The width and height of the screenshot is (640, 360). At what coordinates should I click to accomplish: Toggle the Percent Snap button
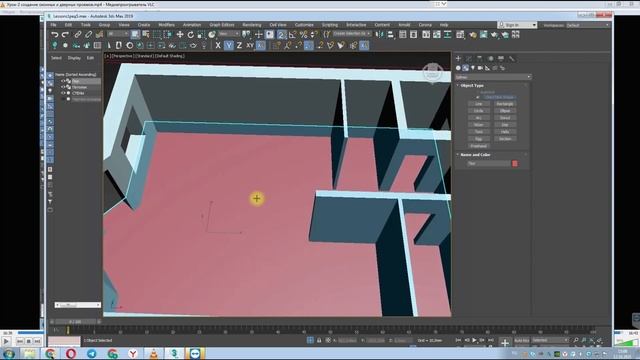(x=303, y=35)
